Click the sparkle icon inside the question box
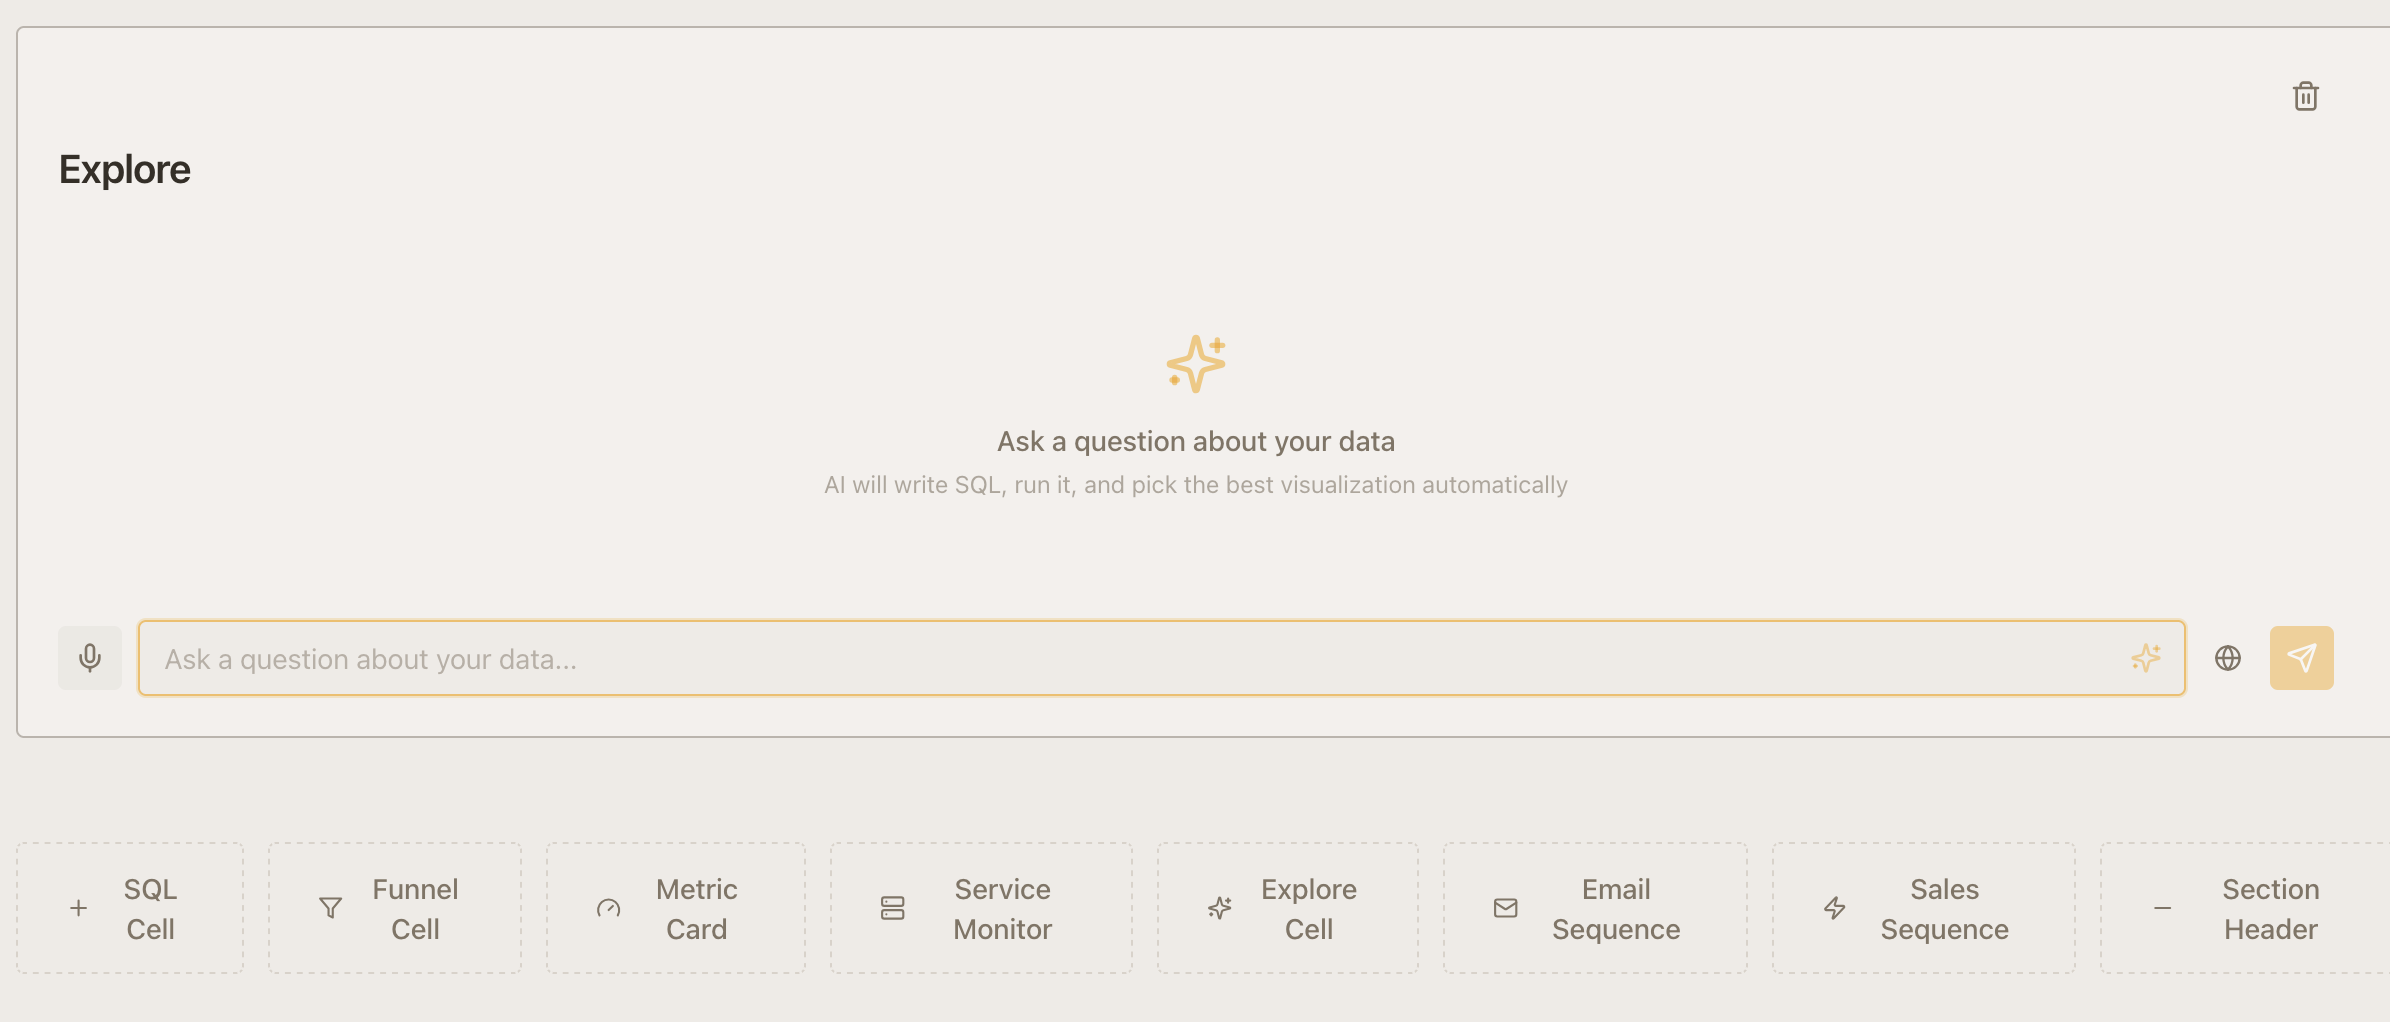This screenshot has width=2390, height=1022. pyautogui.click(x=2147, y=658)
